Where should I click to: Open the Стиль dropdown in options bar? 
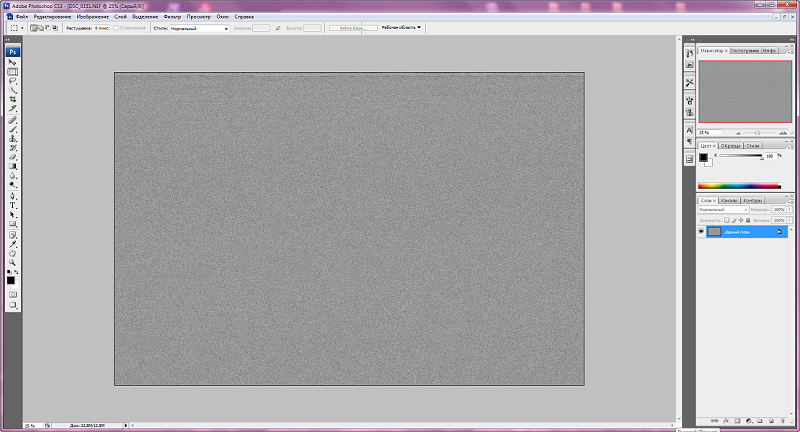tap(199, 29)
